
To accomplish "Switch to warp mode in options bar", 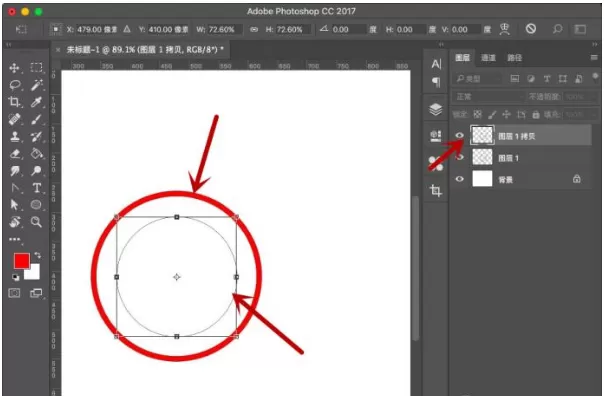I will (505, 29).
